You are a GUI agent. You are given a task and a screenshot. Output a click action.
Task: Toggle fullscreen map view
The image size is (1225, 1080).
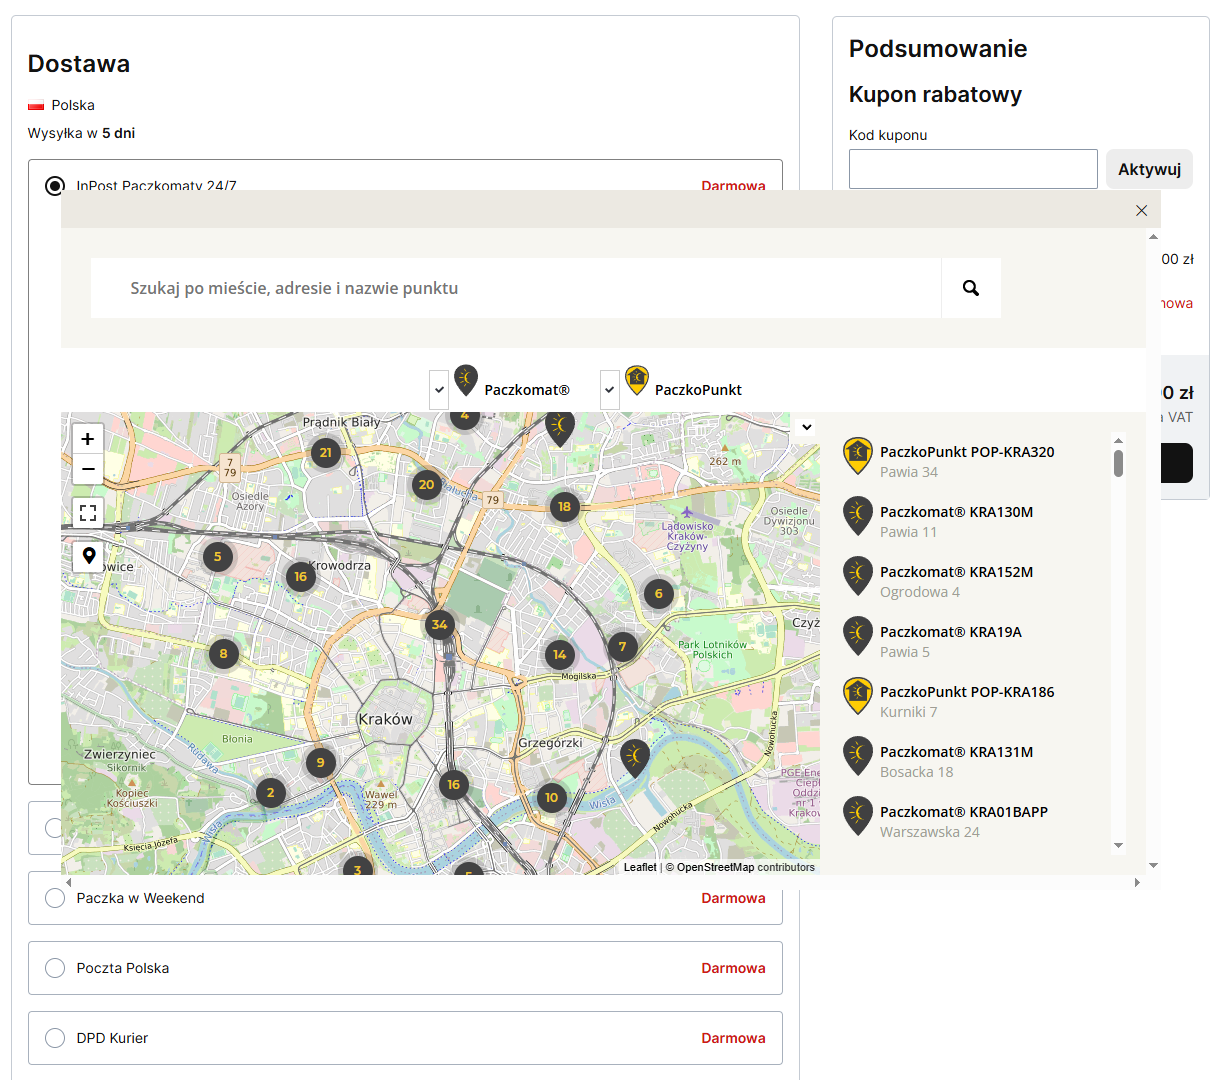88,513
